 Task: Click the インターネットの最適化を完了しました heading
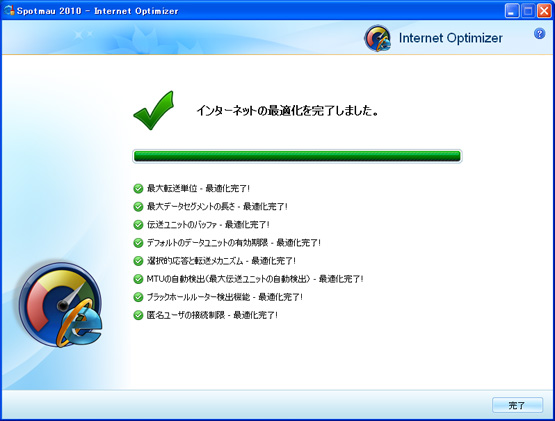(287, 110)
